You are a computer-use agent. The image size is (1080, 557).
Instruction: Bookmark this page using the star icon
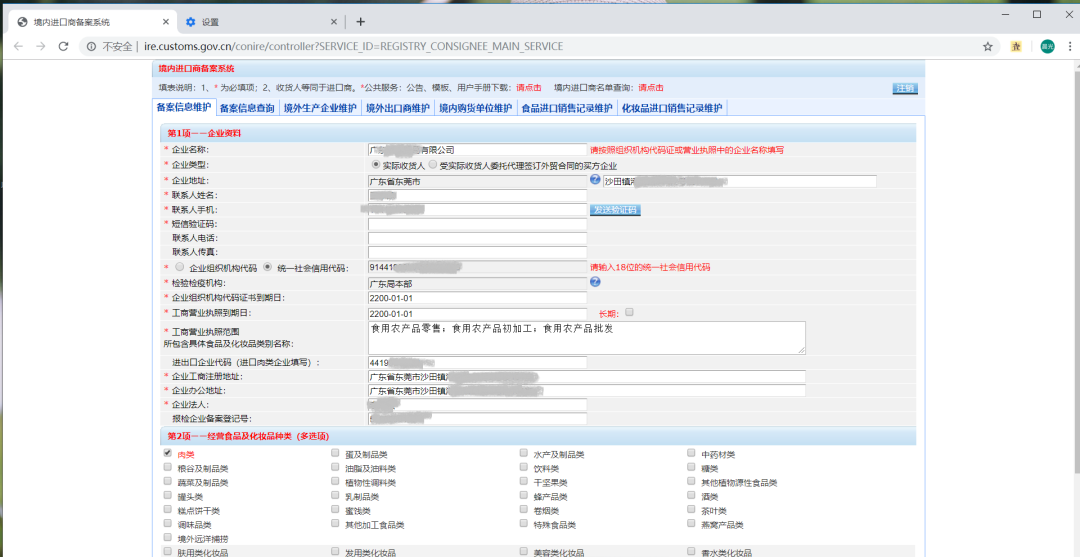(988, 46)
